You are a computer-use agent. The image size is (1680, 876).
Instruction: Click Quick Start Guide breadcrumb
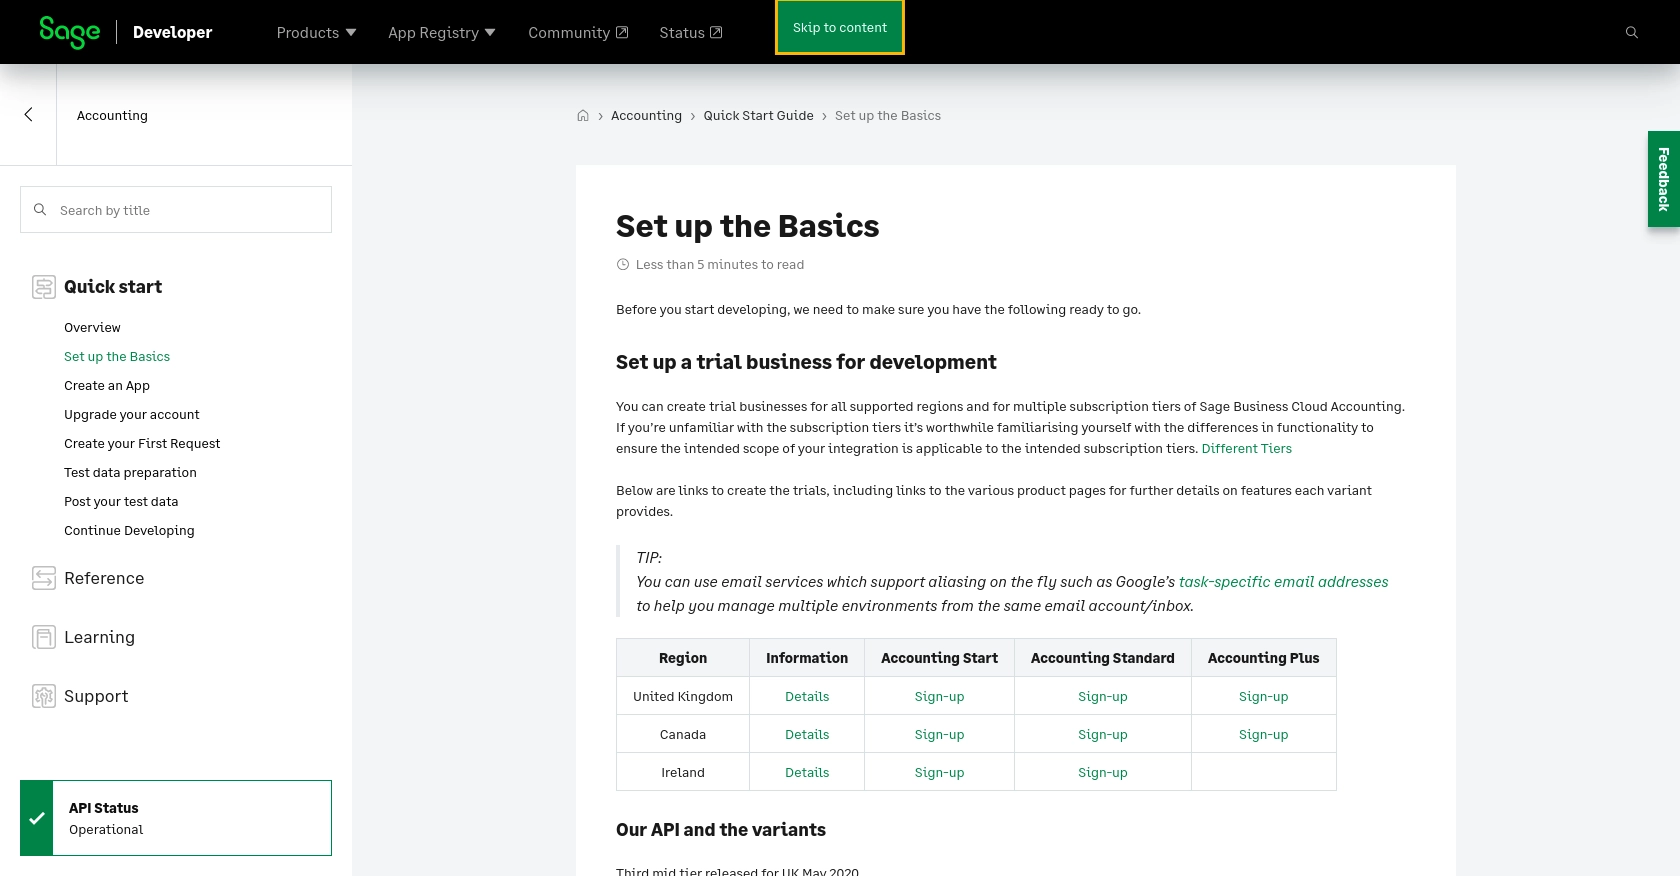(758, 116)
